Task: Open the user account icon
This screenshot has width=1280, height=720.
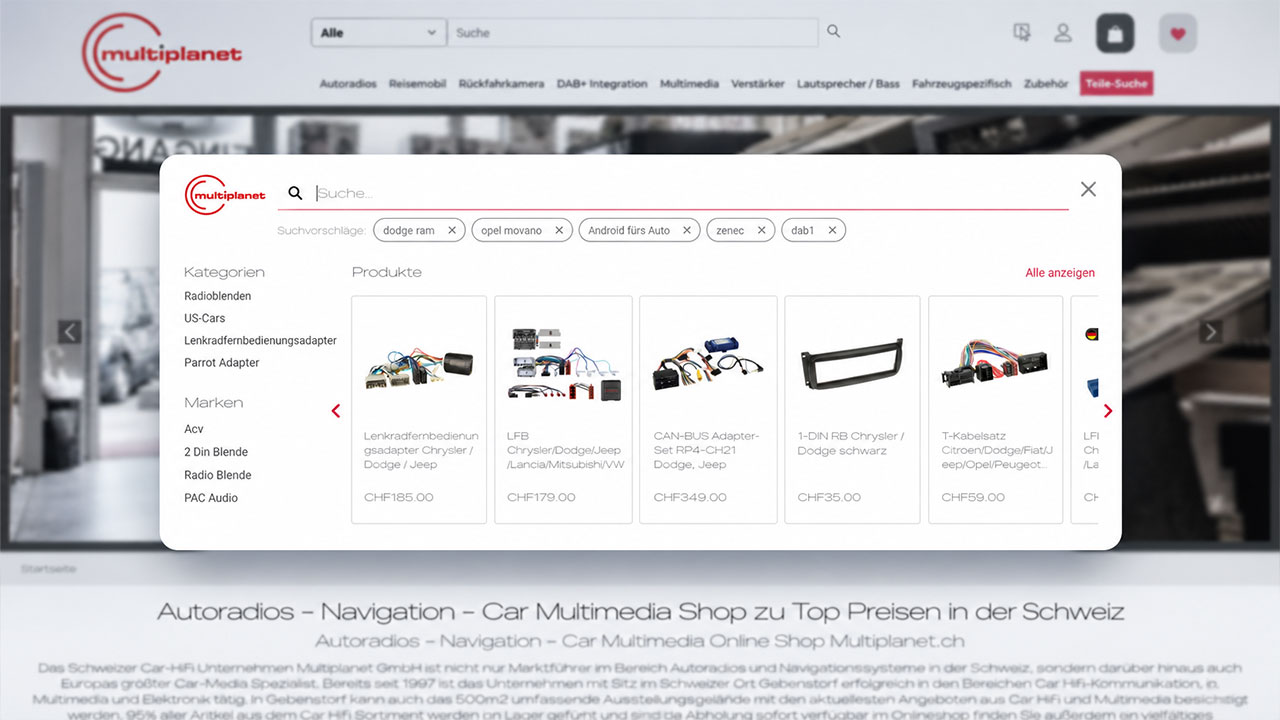Action: coord(1063,33)
